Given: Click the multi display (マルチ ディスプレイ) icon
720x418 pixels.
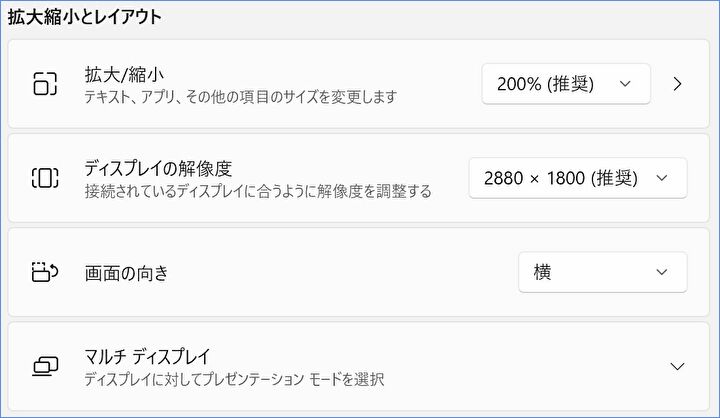Looking at the screenshot, I should click(x=46, y=366).
